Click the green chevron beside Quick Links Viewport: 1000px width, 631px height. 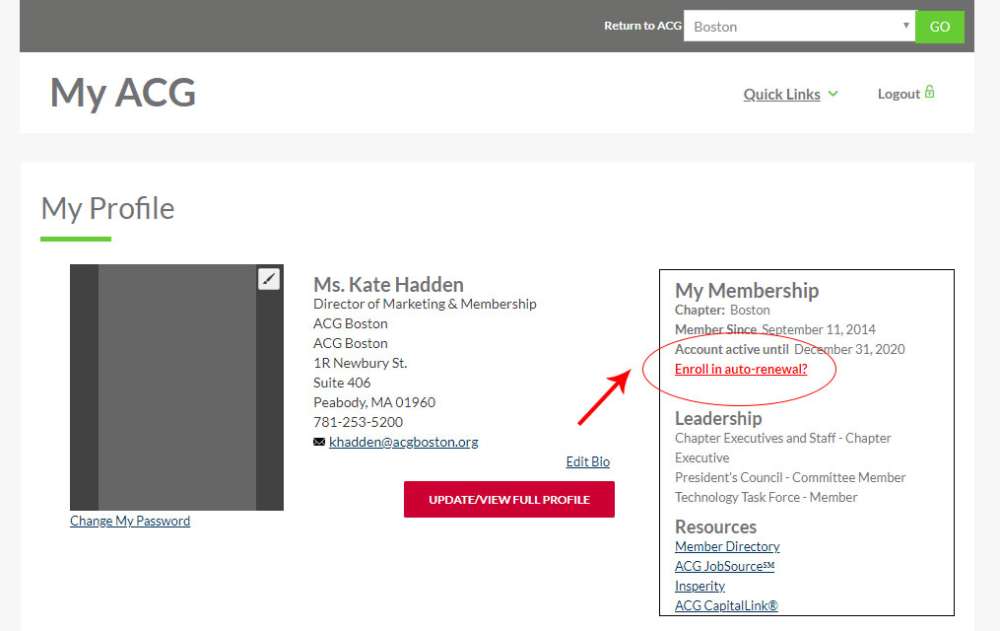coord(833,94)
